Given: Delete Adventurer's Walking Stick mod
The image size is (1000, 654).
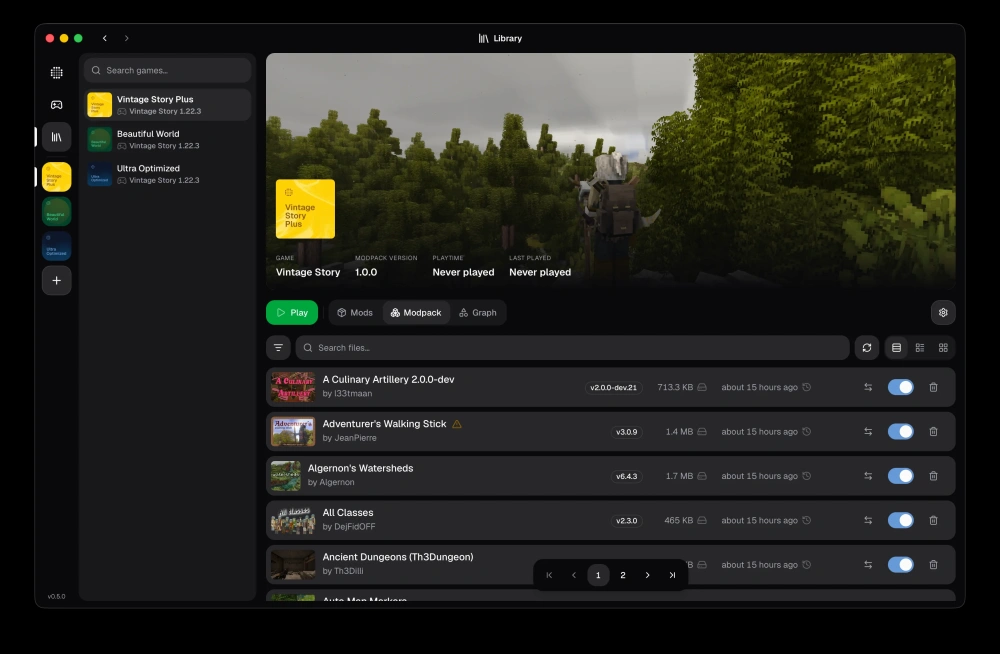Looking at the screenshot, I should click(x=933, y=432).
